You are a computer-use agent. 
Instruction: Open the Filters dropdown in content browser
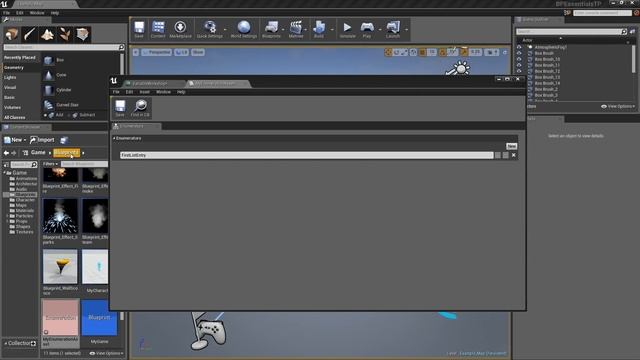click(50, 164)
